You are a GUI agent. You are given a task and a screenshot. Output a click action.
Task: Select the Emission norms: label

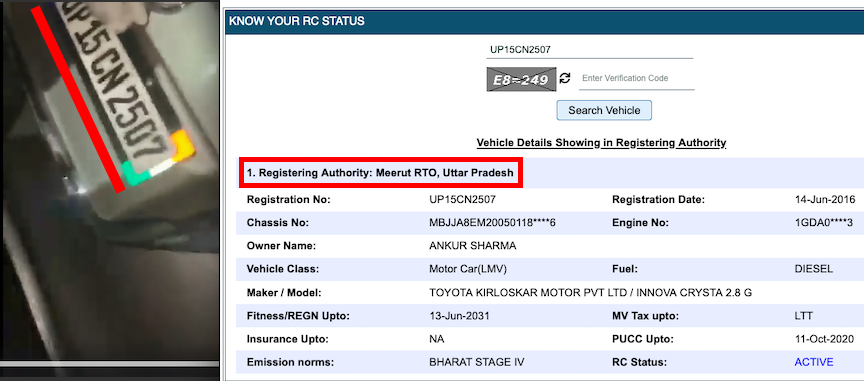tap(290, 362)
